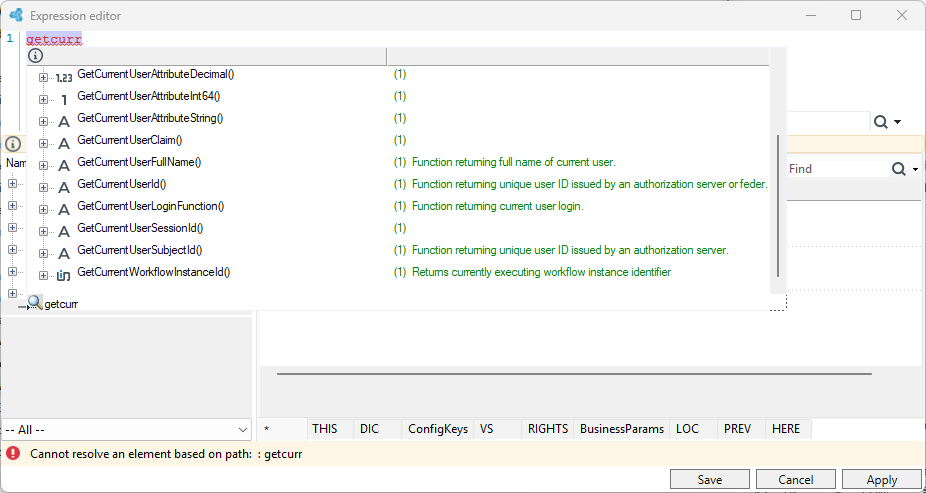
Task: Click the horizontal scrollbar in the lower panel
Action: pyautogui.click(x=574, y=374)
